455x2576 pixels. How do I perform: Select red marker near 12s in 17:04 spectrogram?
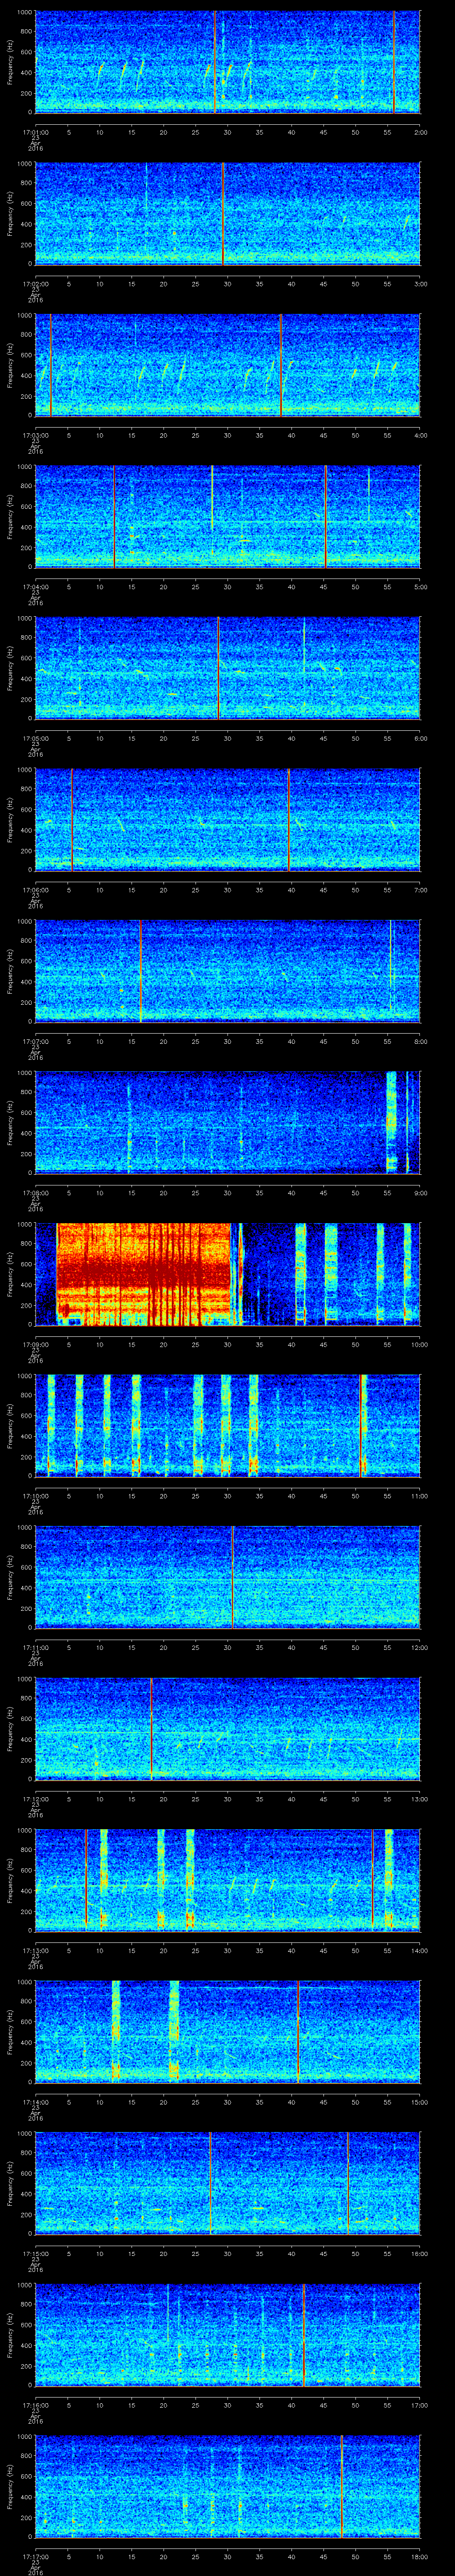[x=114, y=516]
